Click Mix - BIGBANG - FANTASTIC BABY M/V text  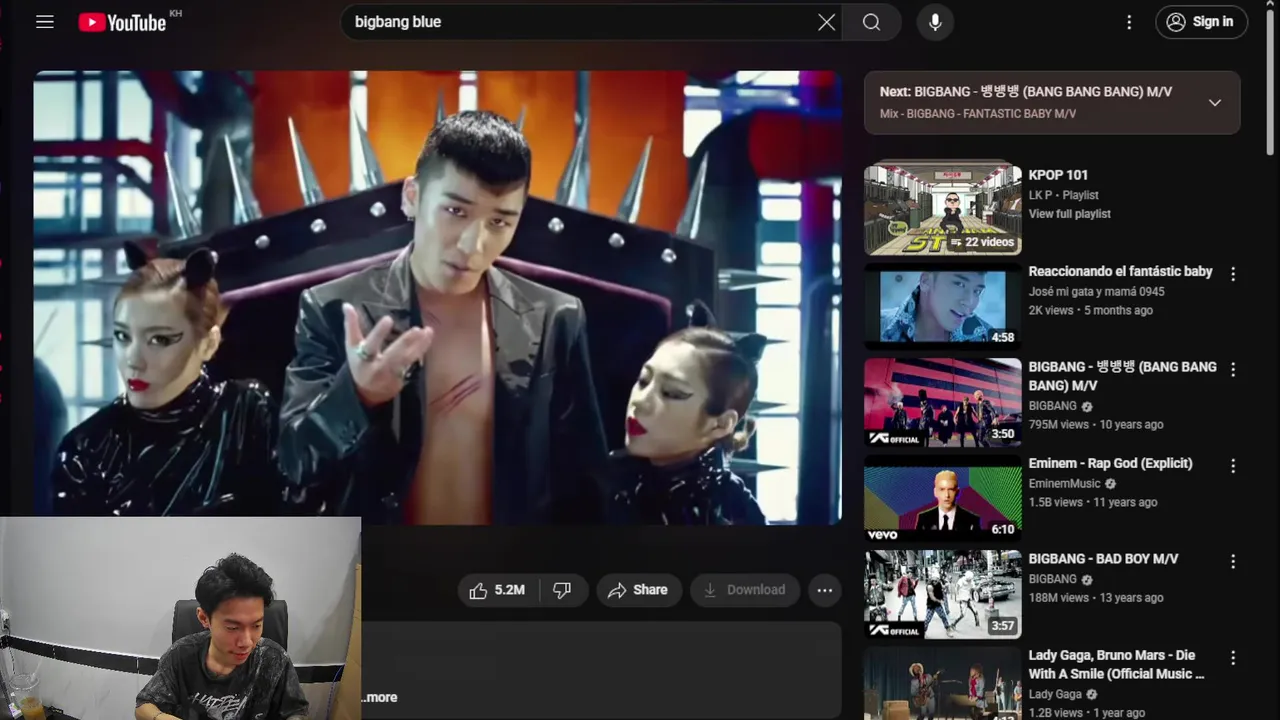(x=978, y=114)
